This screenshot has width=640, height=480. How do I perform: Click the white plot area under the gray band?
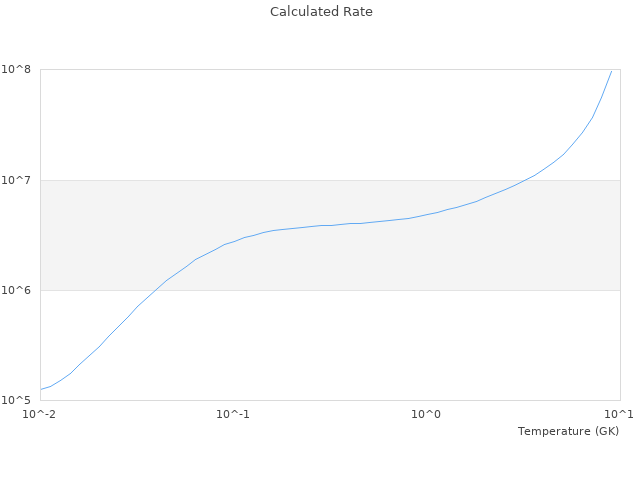click(400, 350)
